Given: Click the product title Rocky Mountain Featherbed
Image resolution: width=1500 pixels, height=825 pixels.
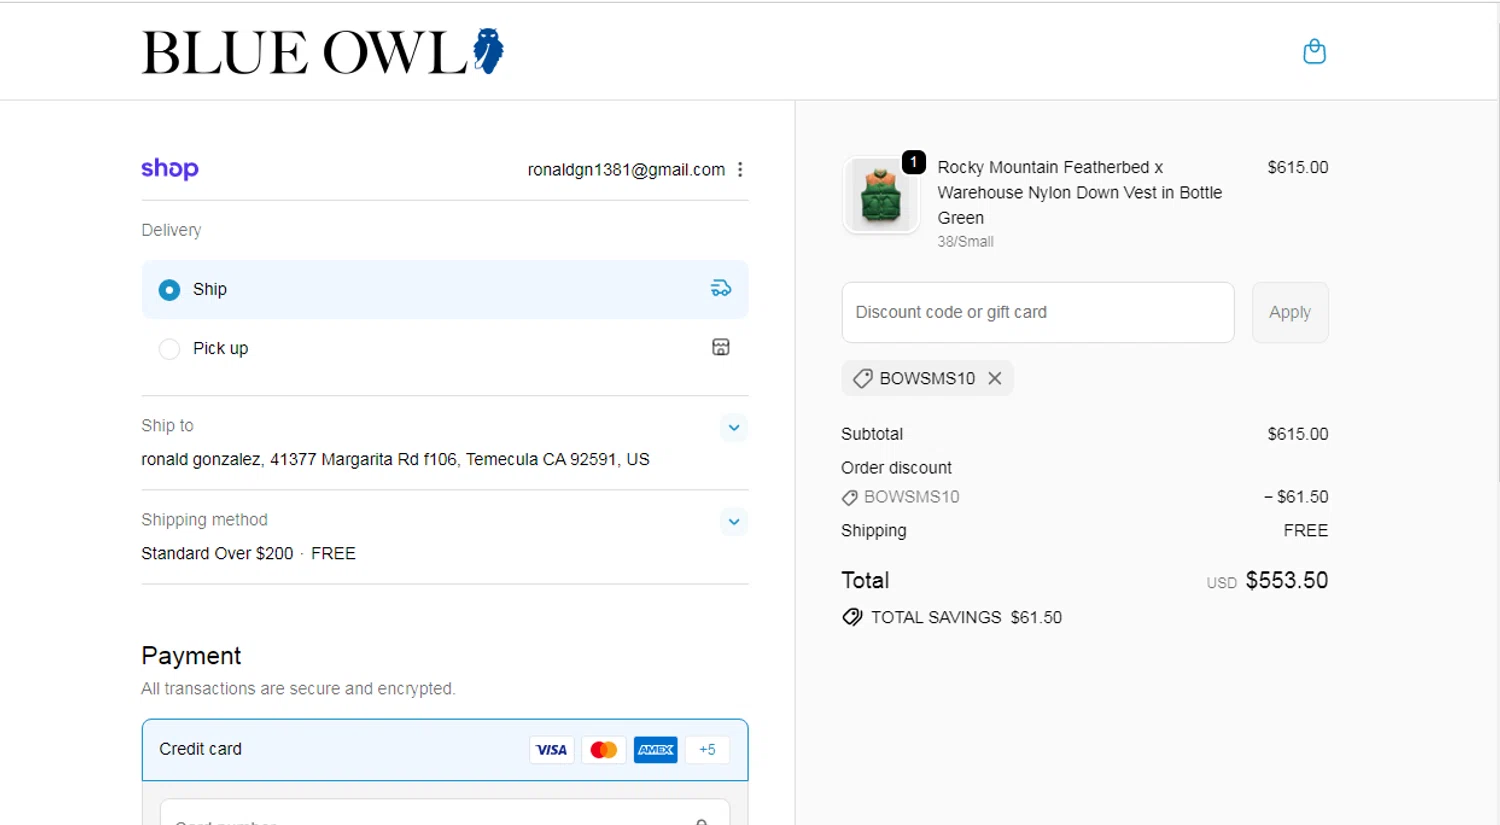Looking at the screenshot, I should tap(1080, 192).
